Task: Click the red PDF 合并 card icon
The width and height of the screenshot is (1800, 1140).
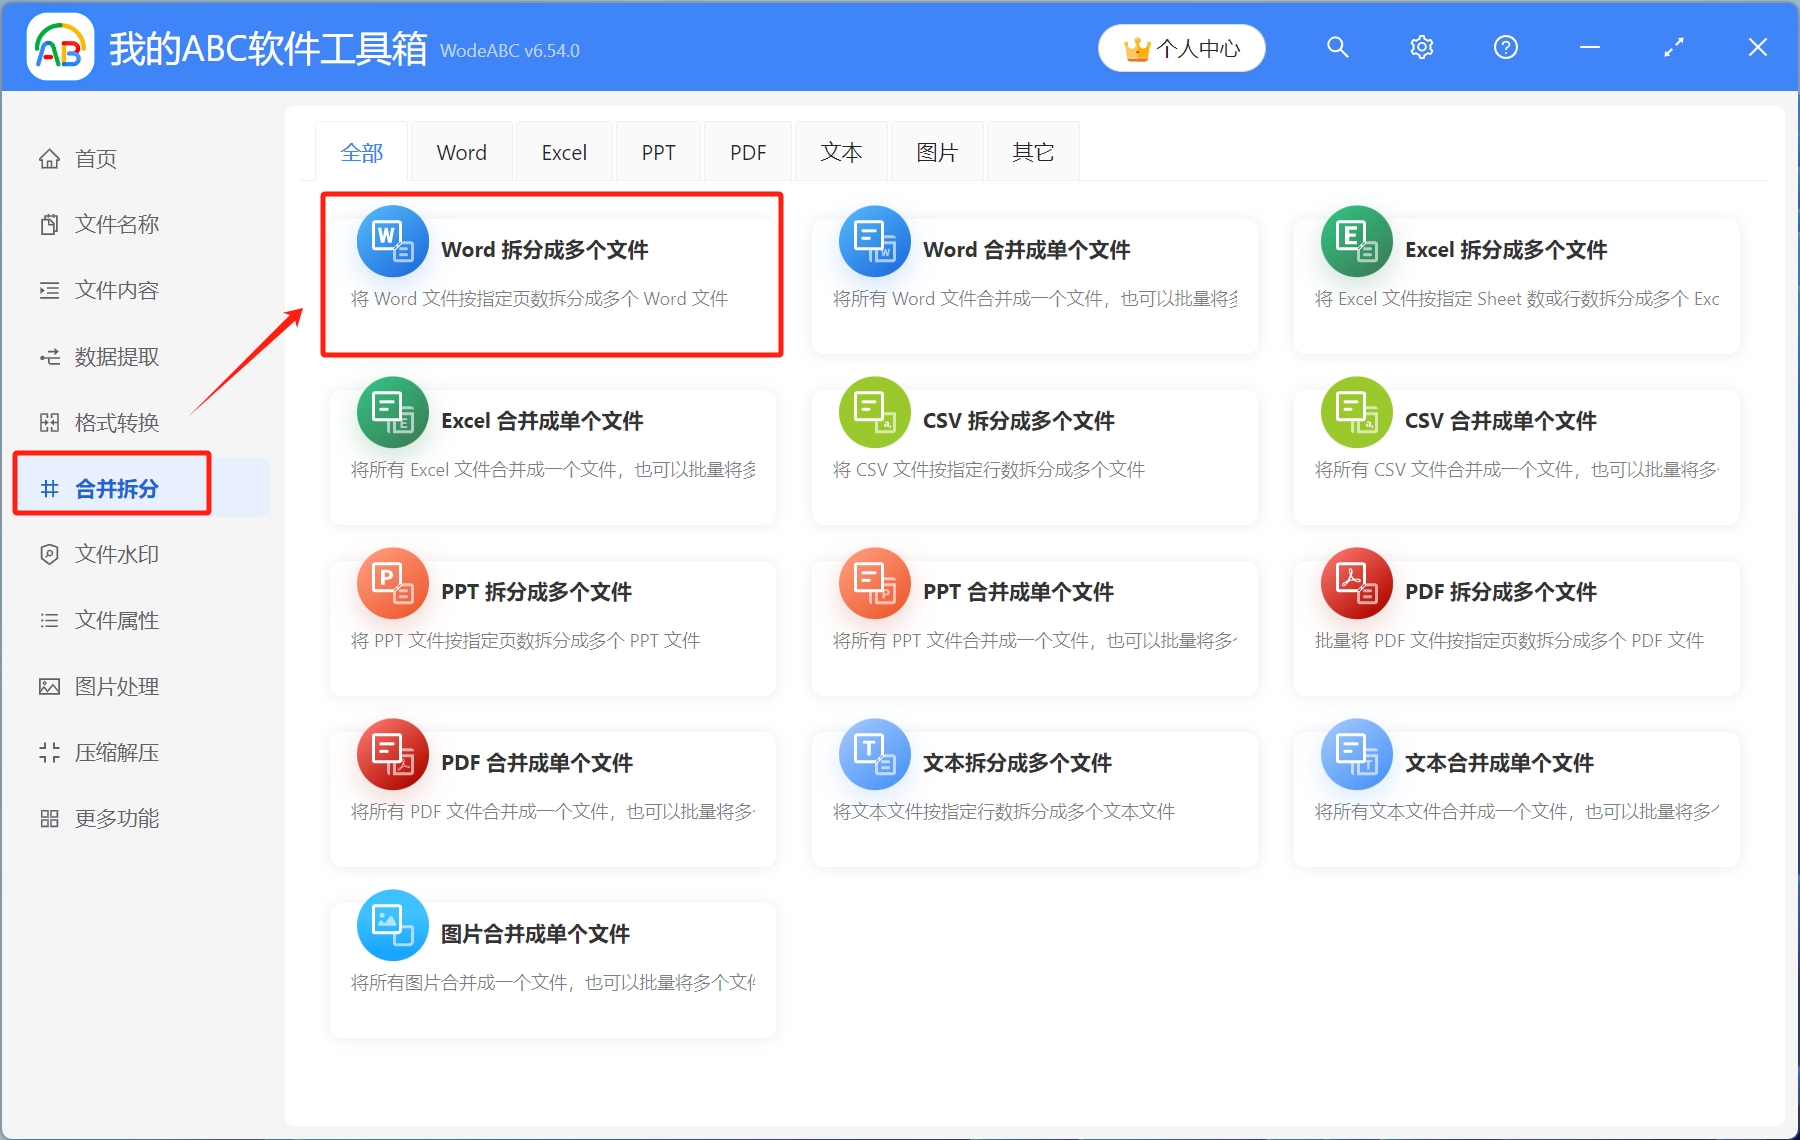Action: [x=392, y=754]
